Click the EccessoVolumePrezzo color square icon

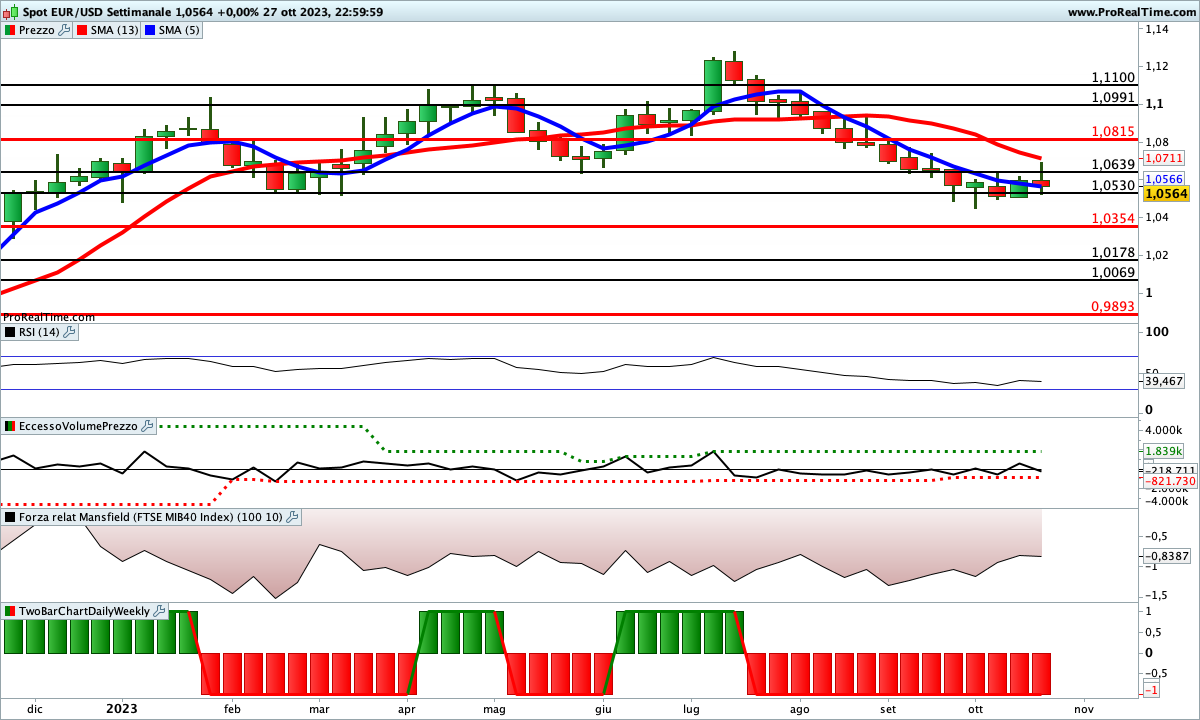click(10, 426)
